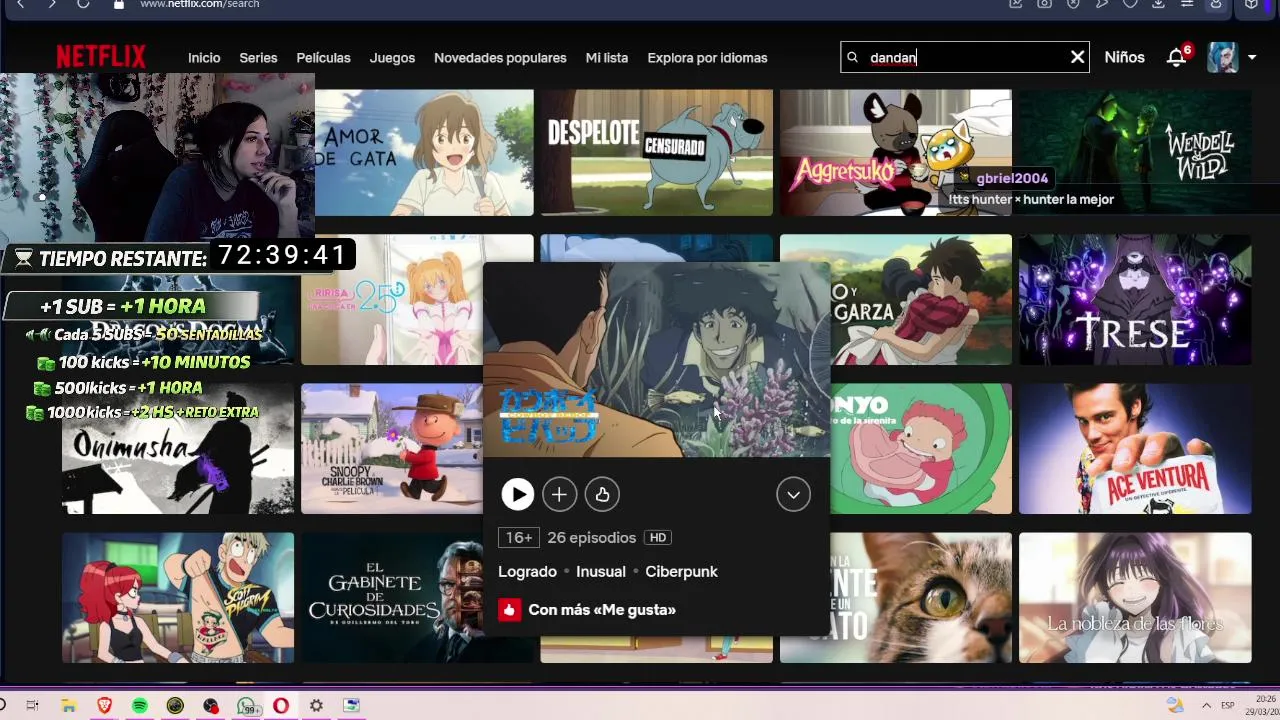
Task: Open File Explorer from the taskbar
Action: click(x=68, y=705)
